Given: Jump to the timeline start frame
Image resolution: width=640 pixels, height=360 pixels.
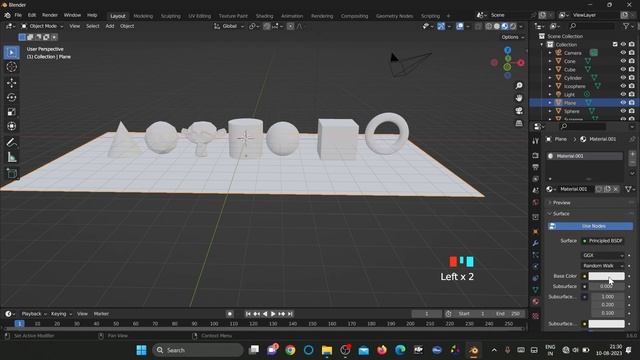Looking at the screenshot, I should tap(248, 314).
